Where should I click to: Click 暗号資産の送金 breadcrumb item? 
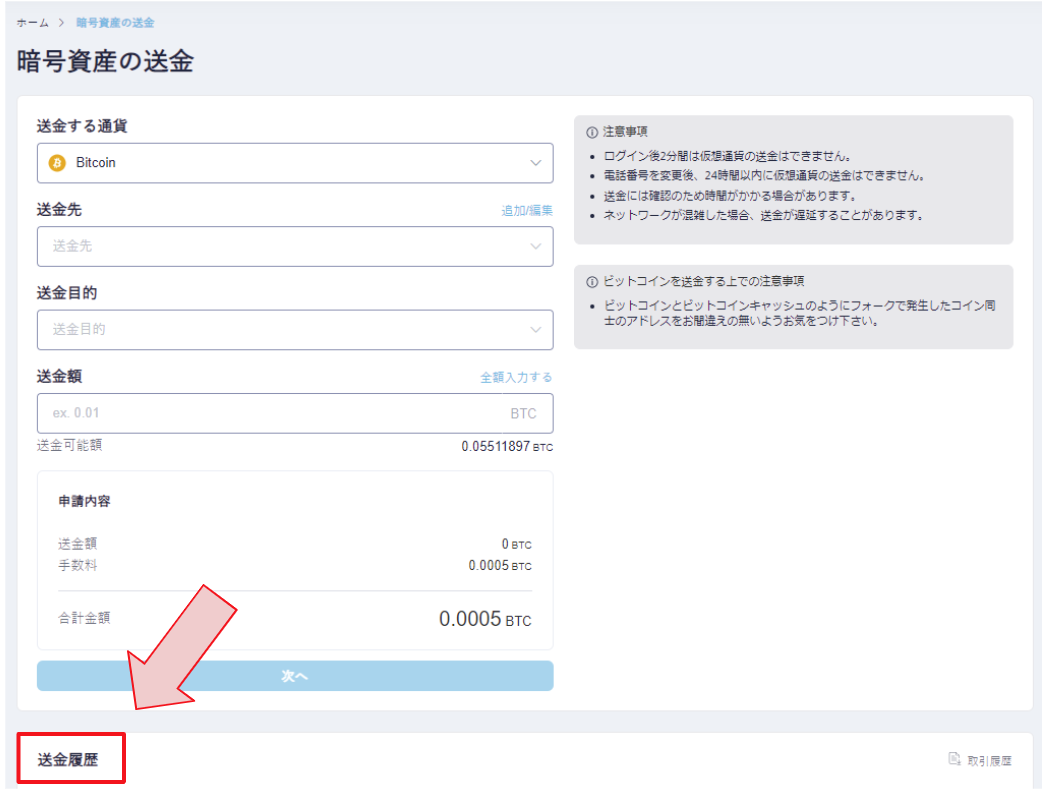[115, 22]
